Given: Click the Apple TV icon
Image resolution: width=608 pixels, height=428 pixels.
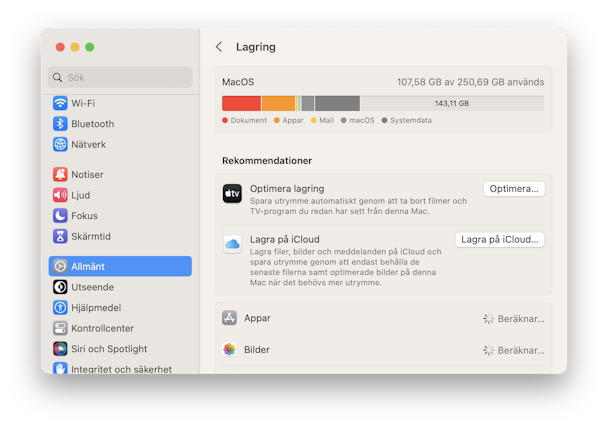Looking at the screenshot, I should coord(232,193).
